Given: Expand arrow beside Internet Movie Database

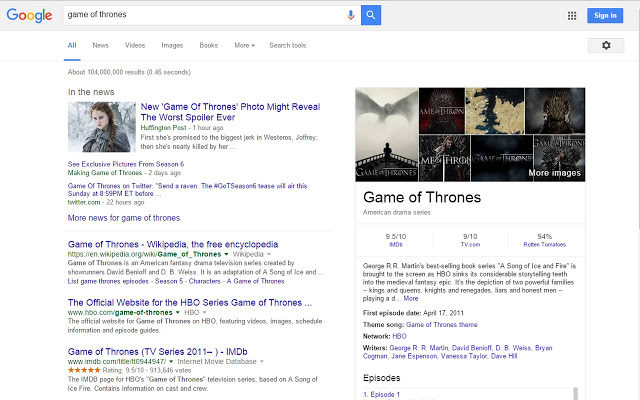Looking at the screenshot, I should [262, 362].
